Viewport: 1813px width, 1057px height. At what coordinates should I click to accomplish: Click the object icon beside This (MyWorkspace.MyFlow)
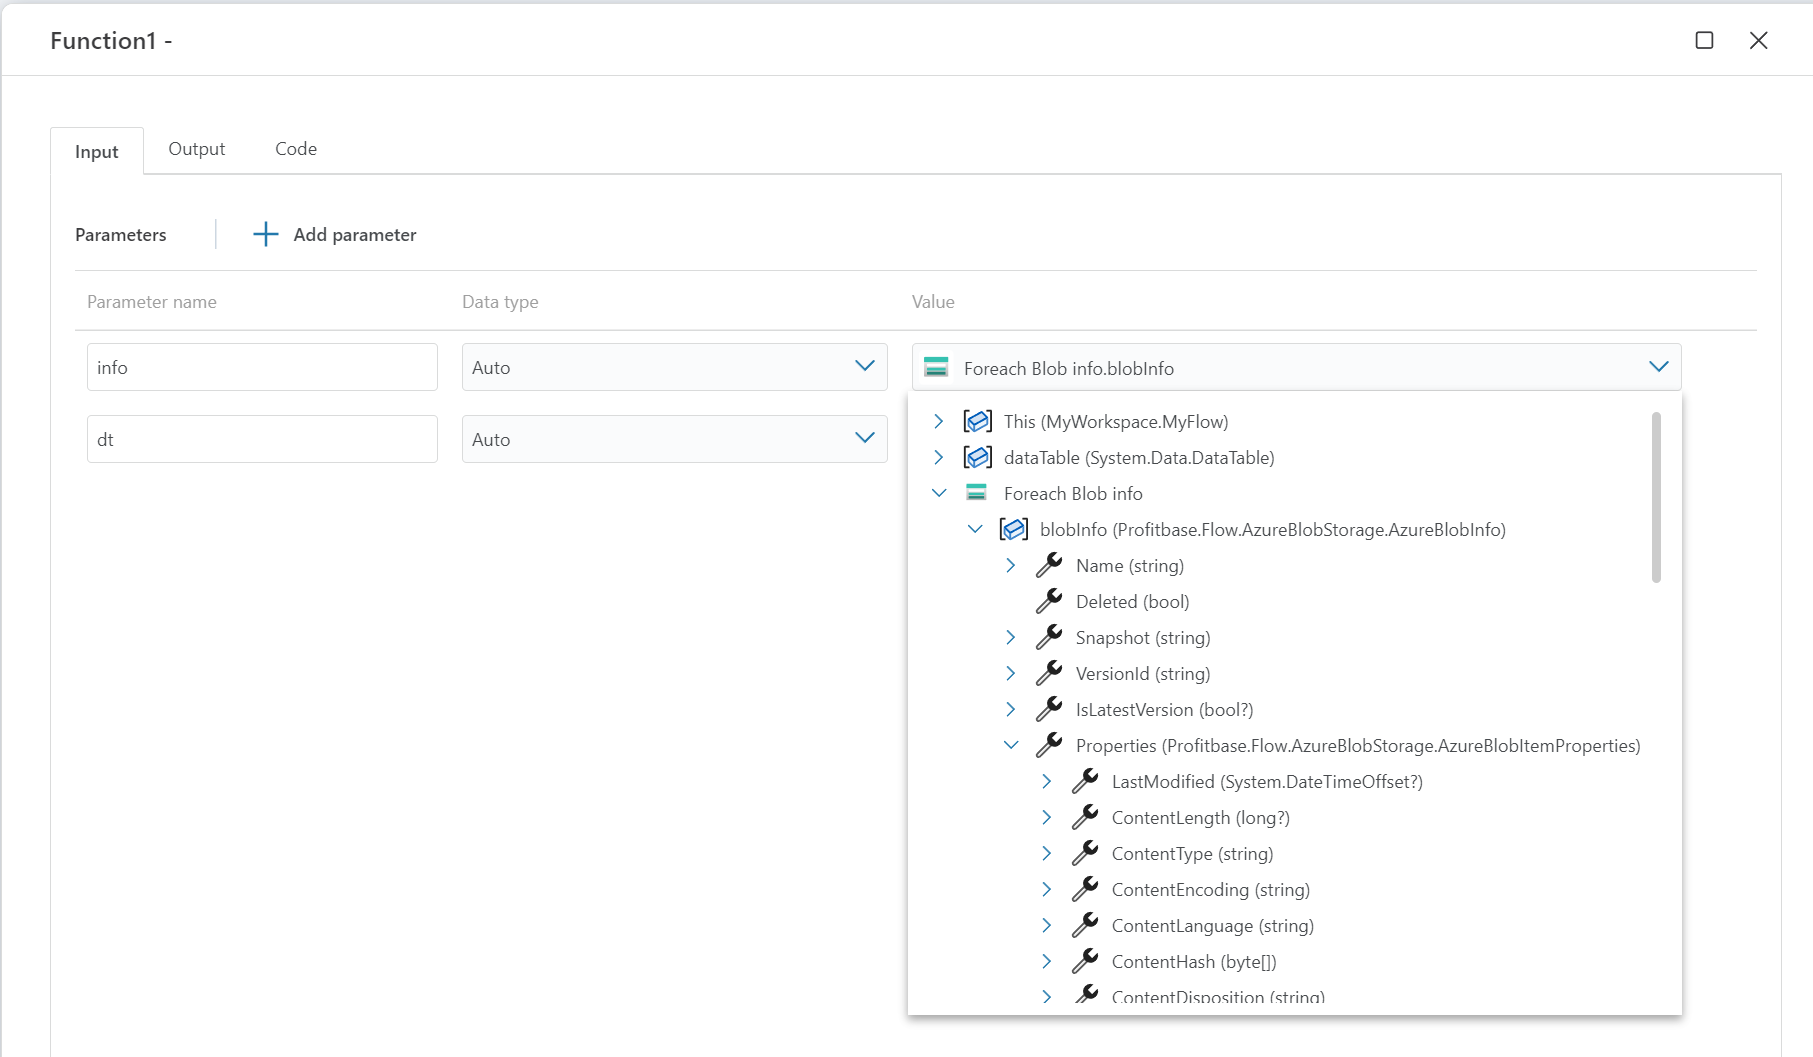pos(978,422)
